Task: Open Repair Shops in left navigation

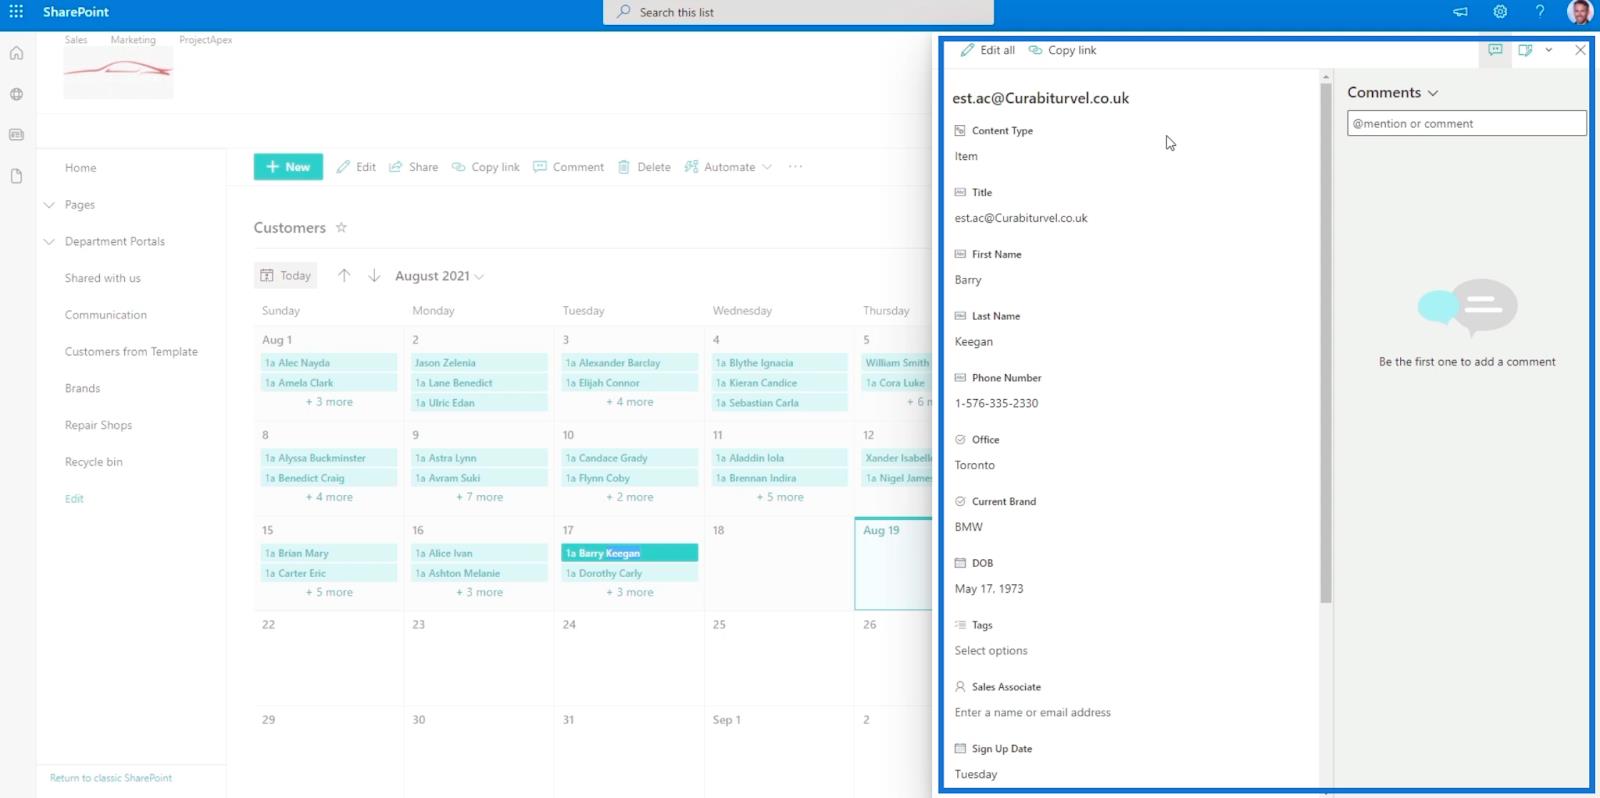Action: (98, 425)
